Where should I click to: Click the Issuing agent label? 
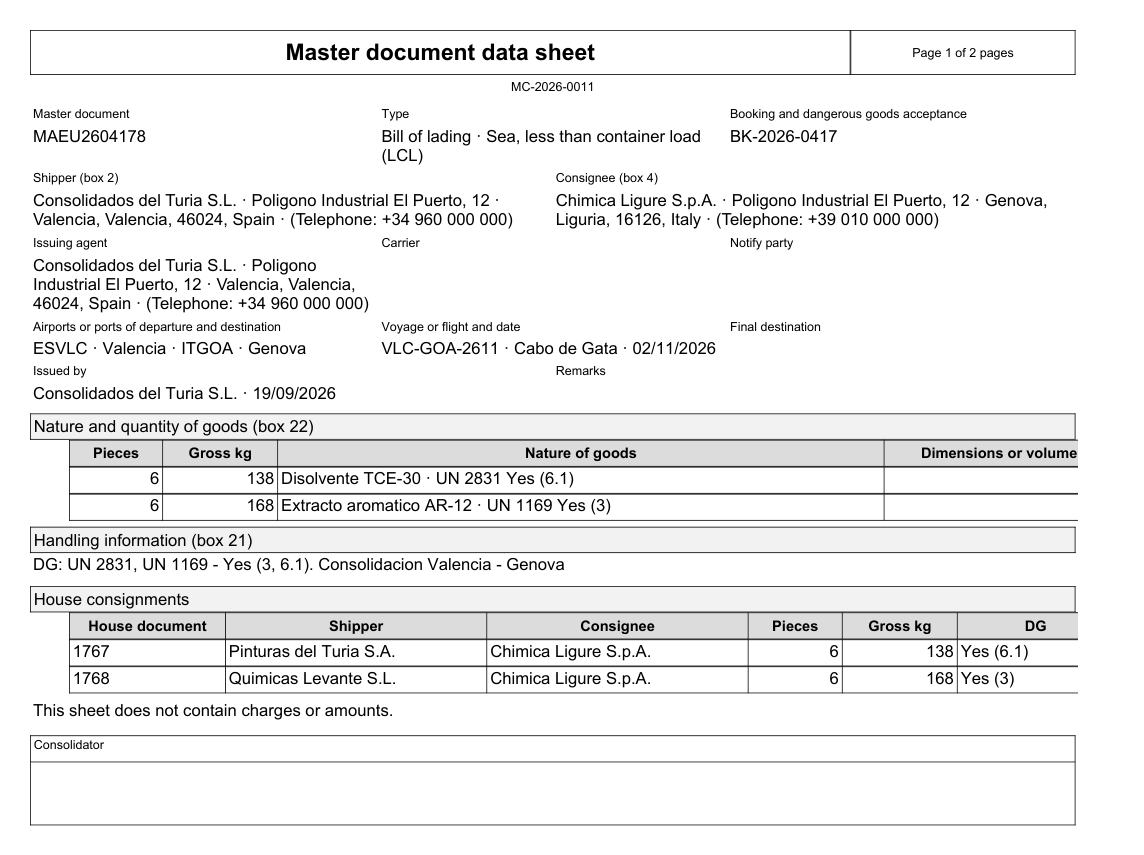point(69,243)
